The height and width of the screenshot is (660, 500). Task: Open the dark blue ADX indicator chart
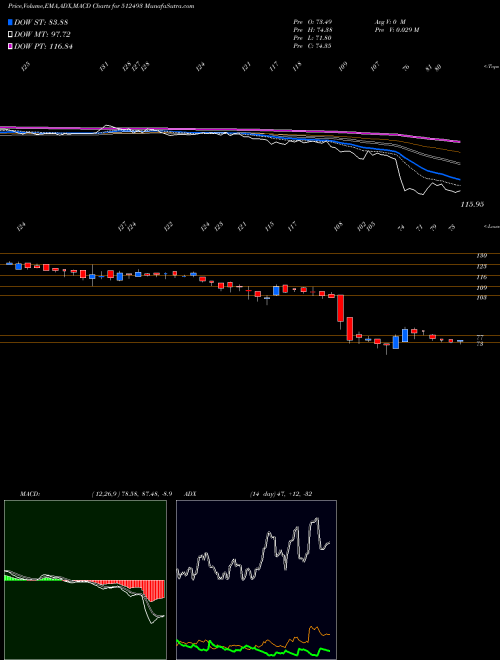pyautogui.click(x=256, y=580)
